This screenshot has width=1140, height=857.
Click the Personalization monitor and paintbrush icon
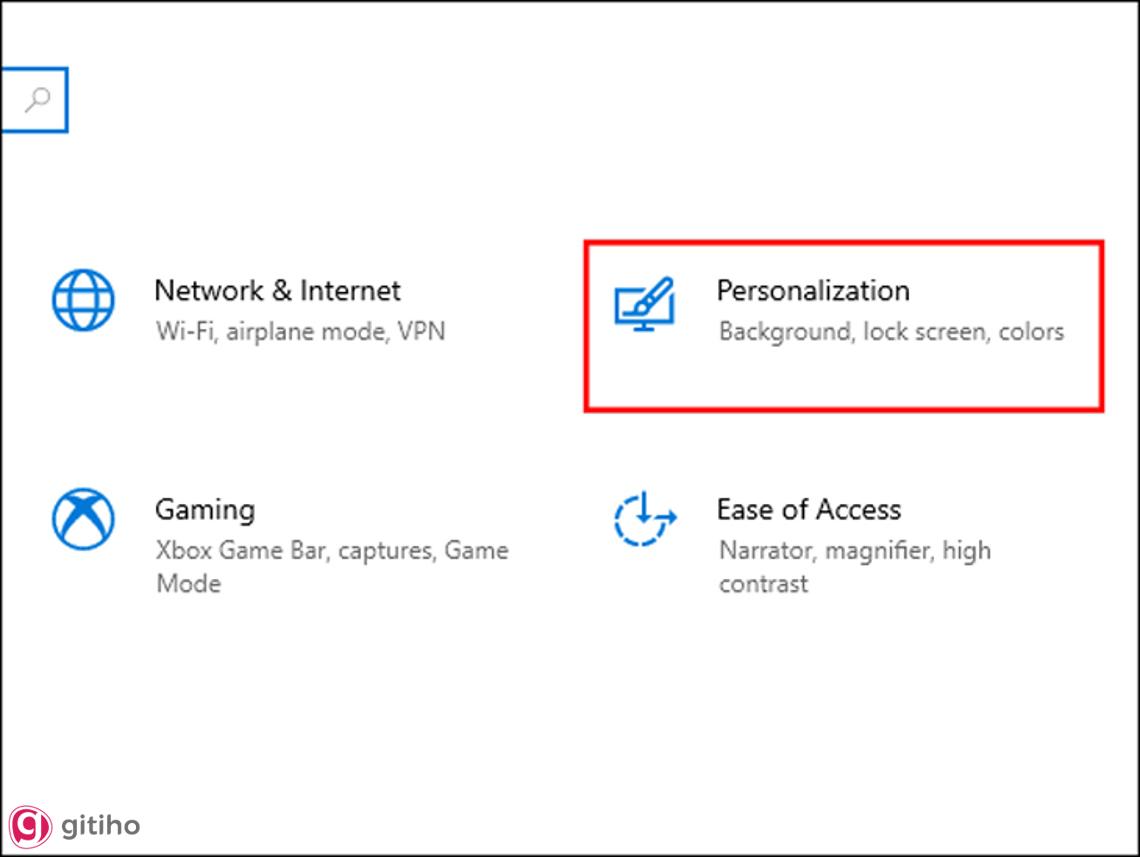pos(644,303)
